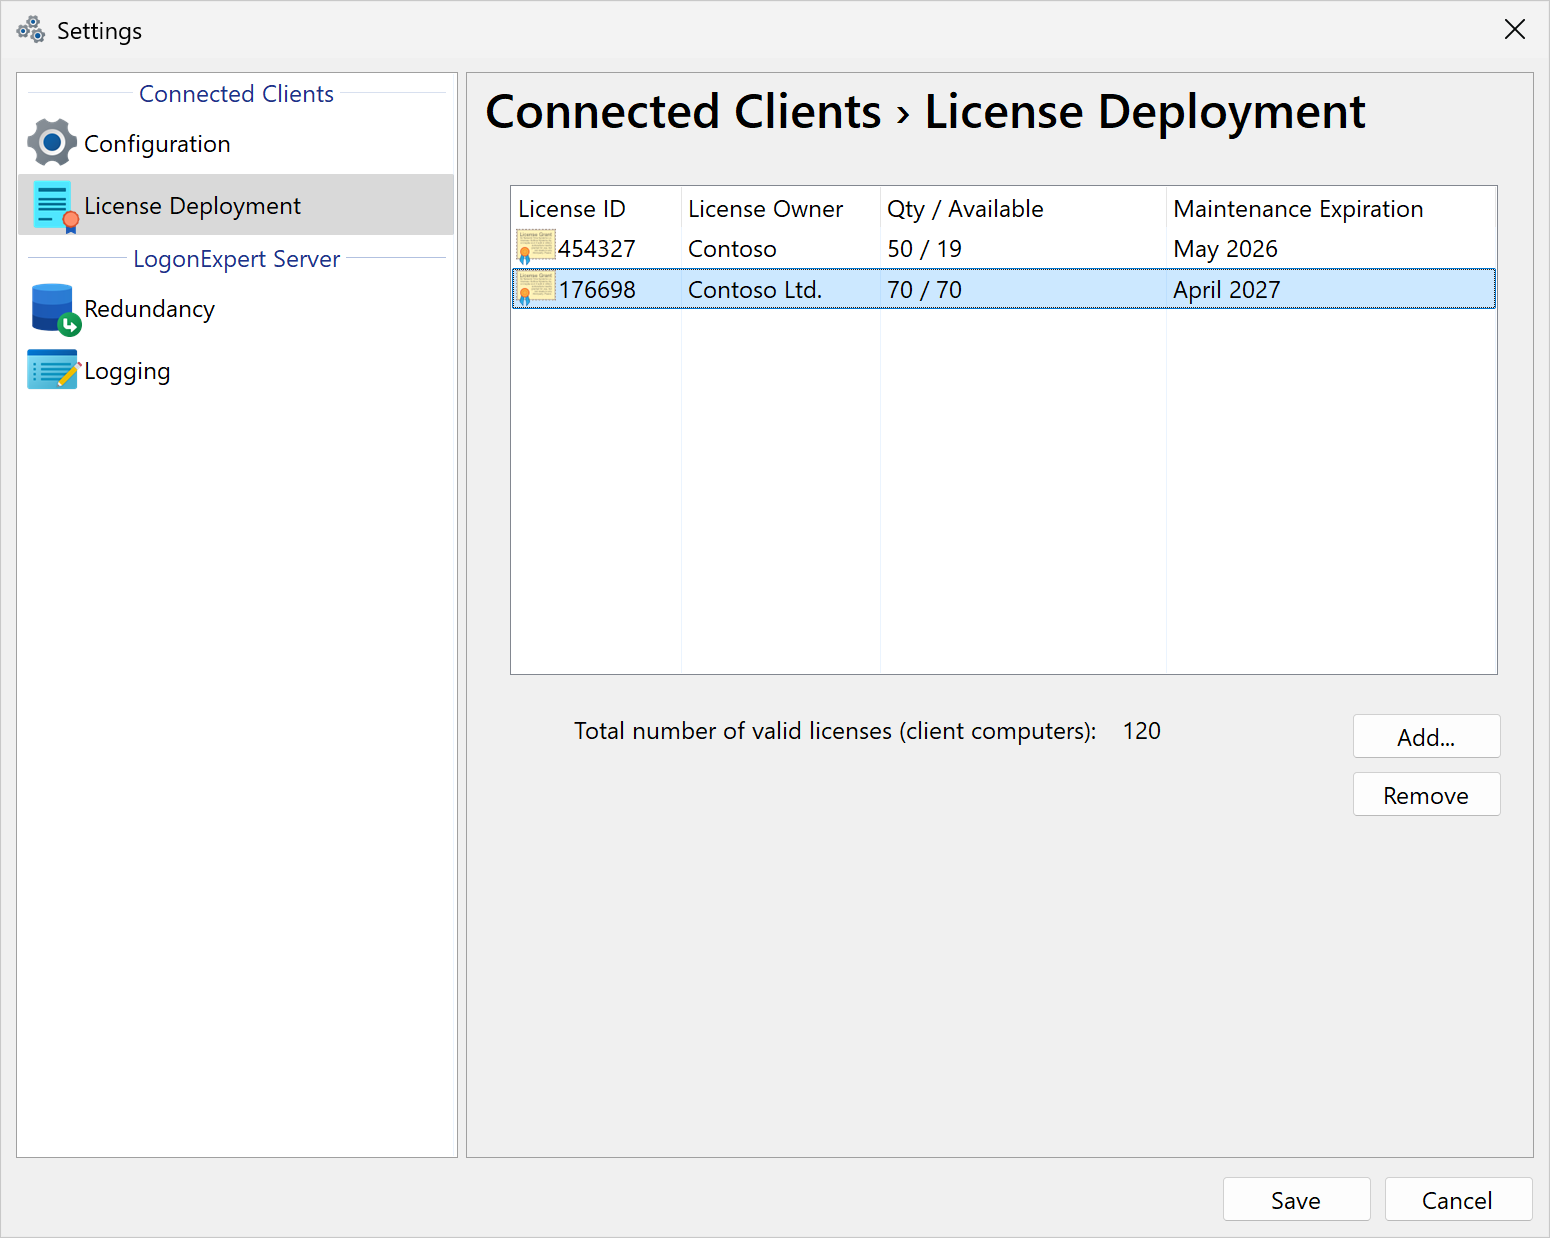
Task: Click the certificate icon for license 454327
Action: [535, 247]
